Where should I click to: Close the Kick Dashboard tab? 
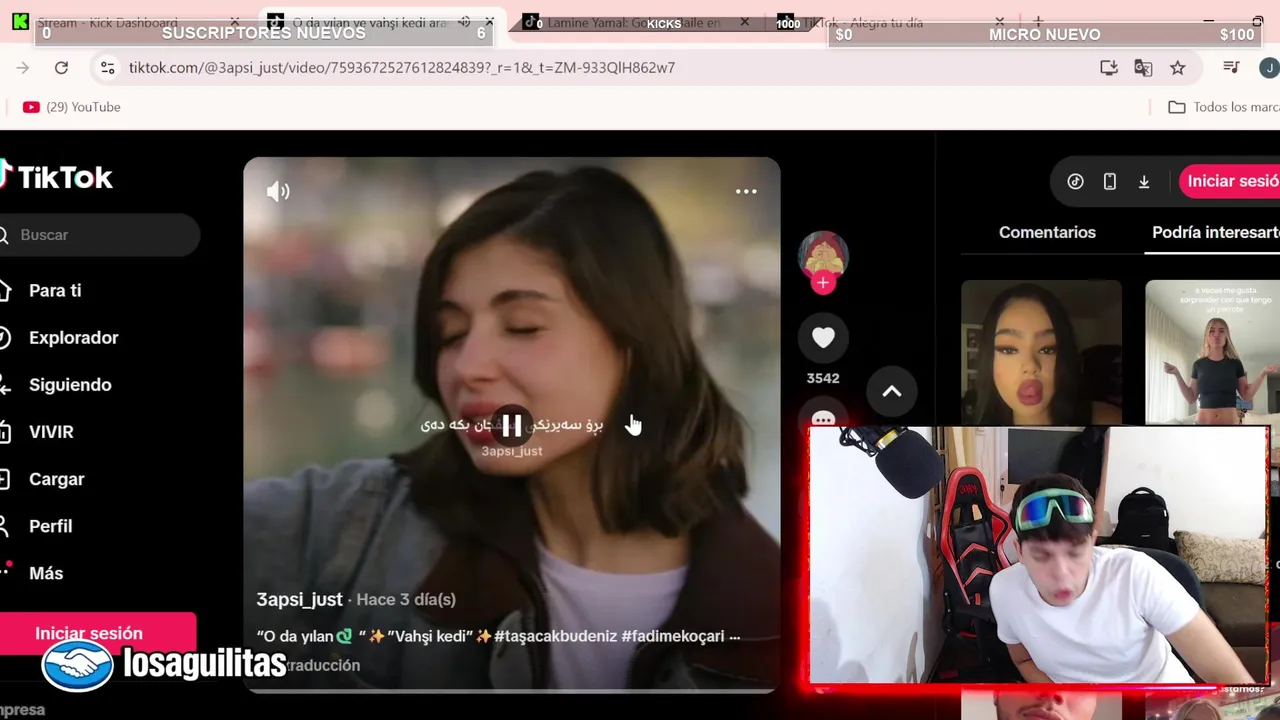click(x=235, y=22)
